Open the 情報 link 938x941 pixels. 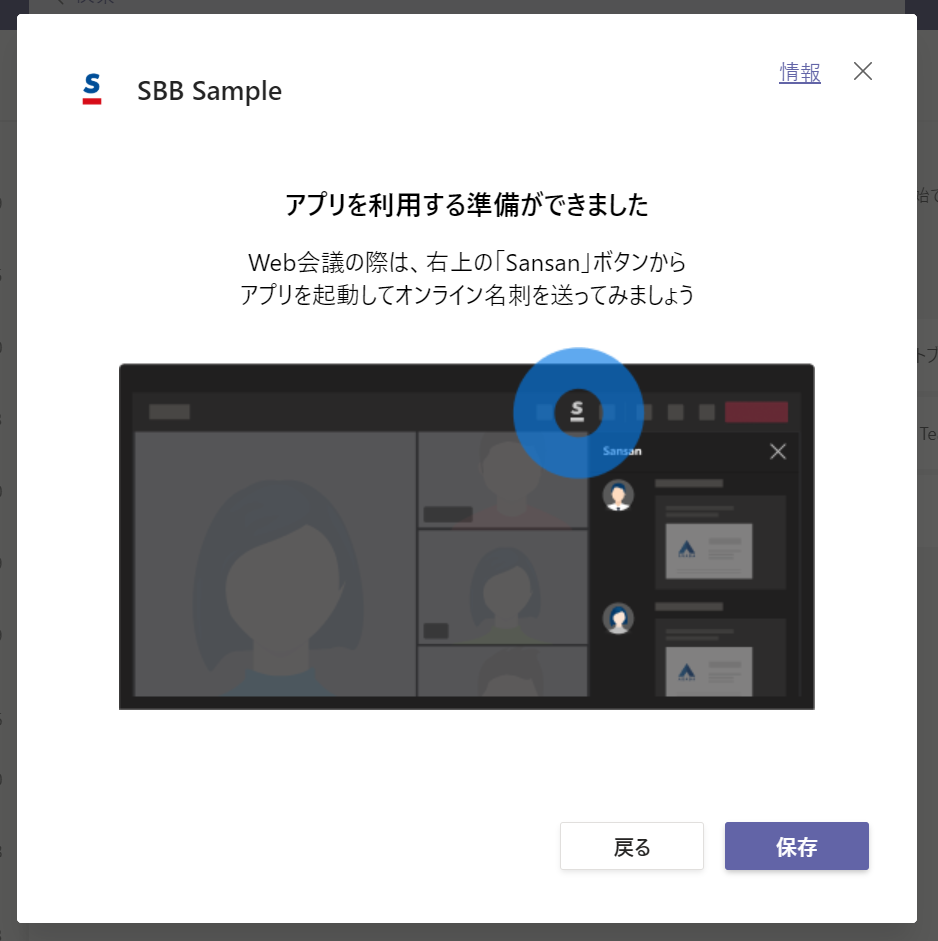[799, 73]
